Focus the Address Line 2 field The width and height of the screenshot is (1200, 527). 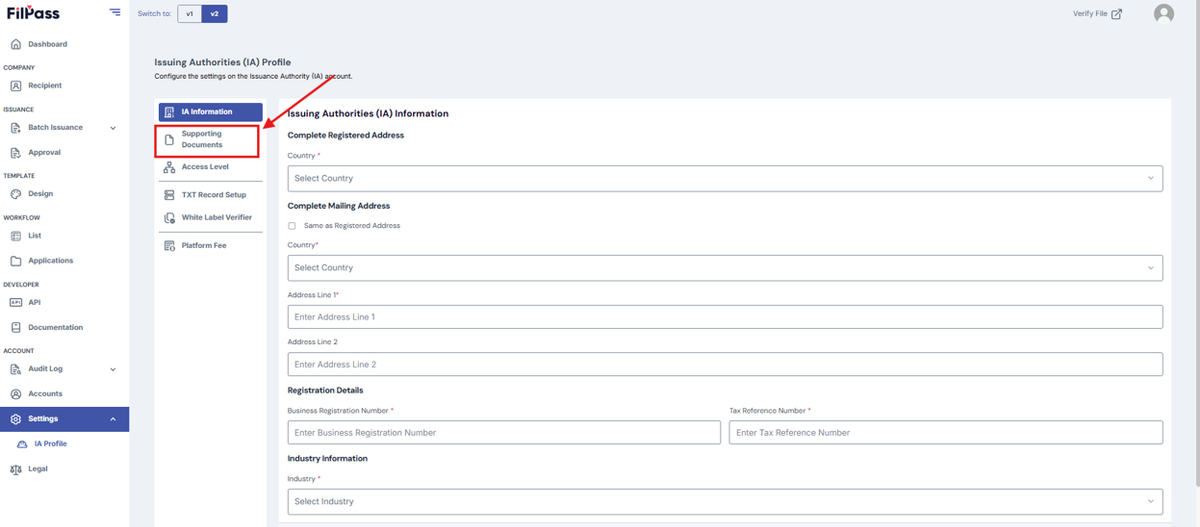coord(725,365)
